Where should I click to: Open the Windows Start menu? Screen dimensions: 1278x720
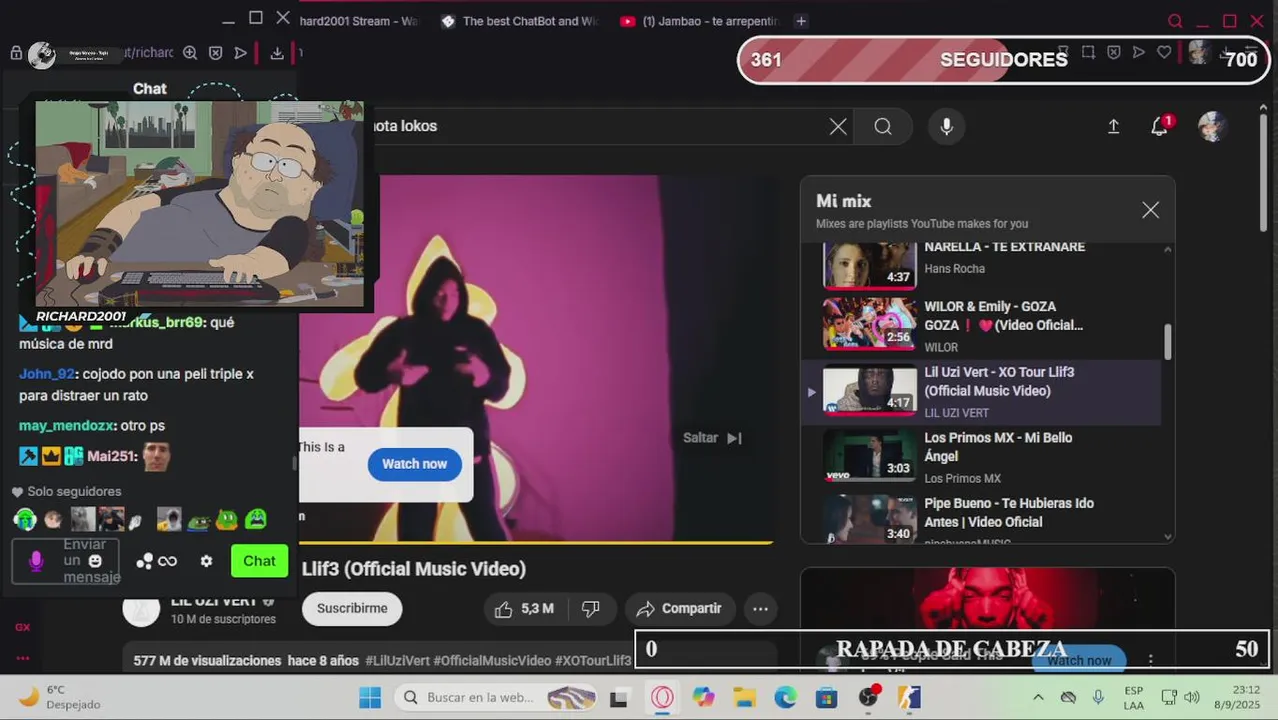tap(370, 698)
